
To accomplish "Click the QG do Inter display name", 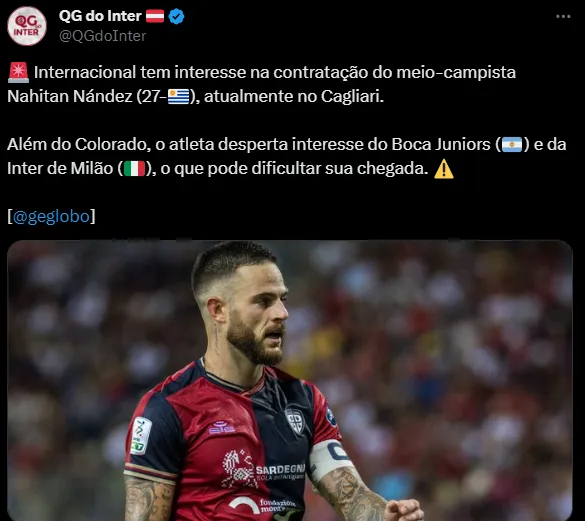I will click(100, 16).
